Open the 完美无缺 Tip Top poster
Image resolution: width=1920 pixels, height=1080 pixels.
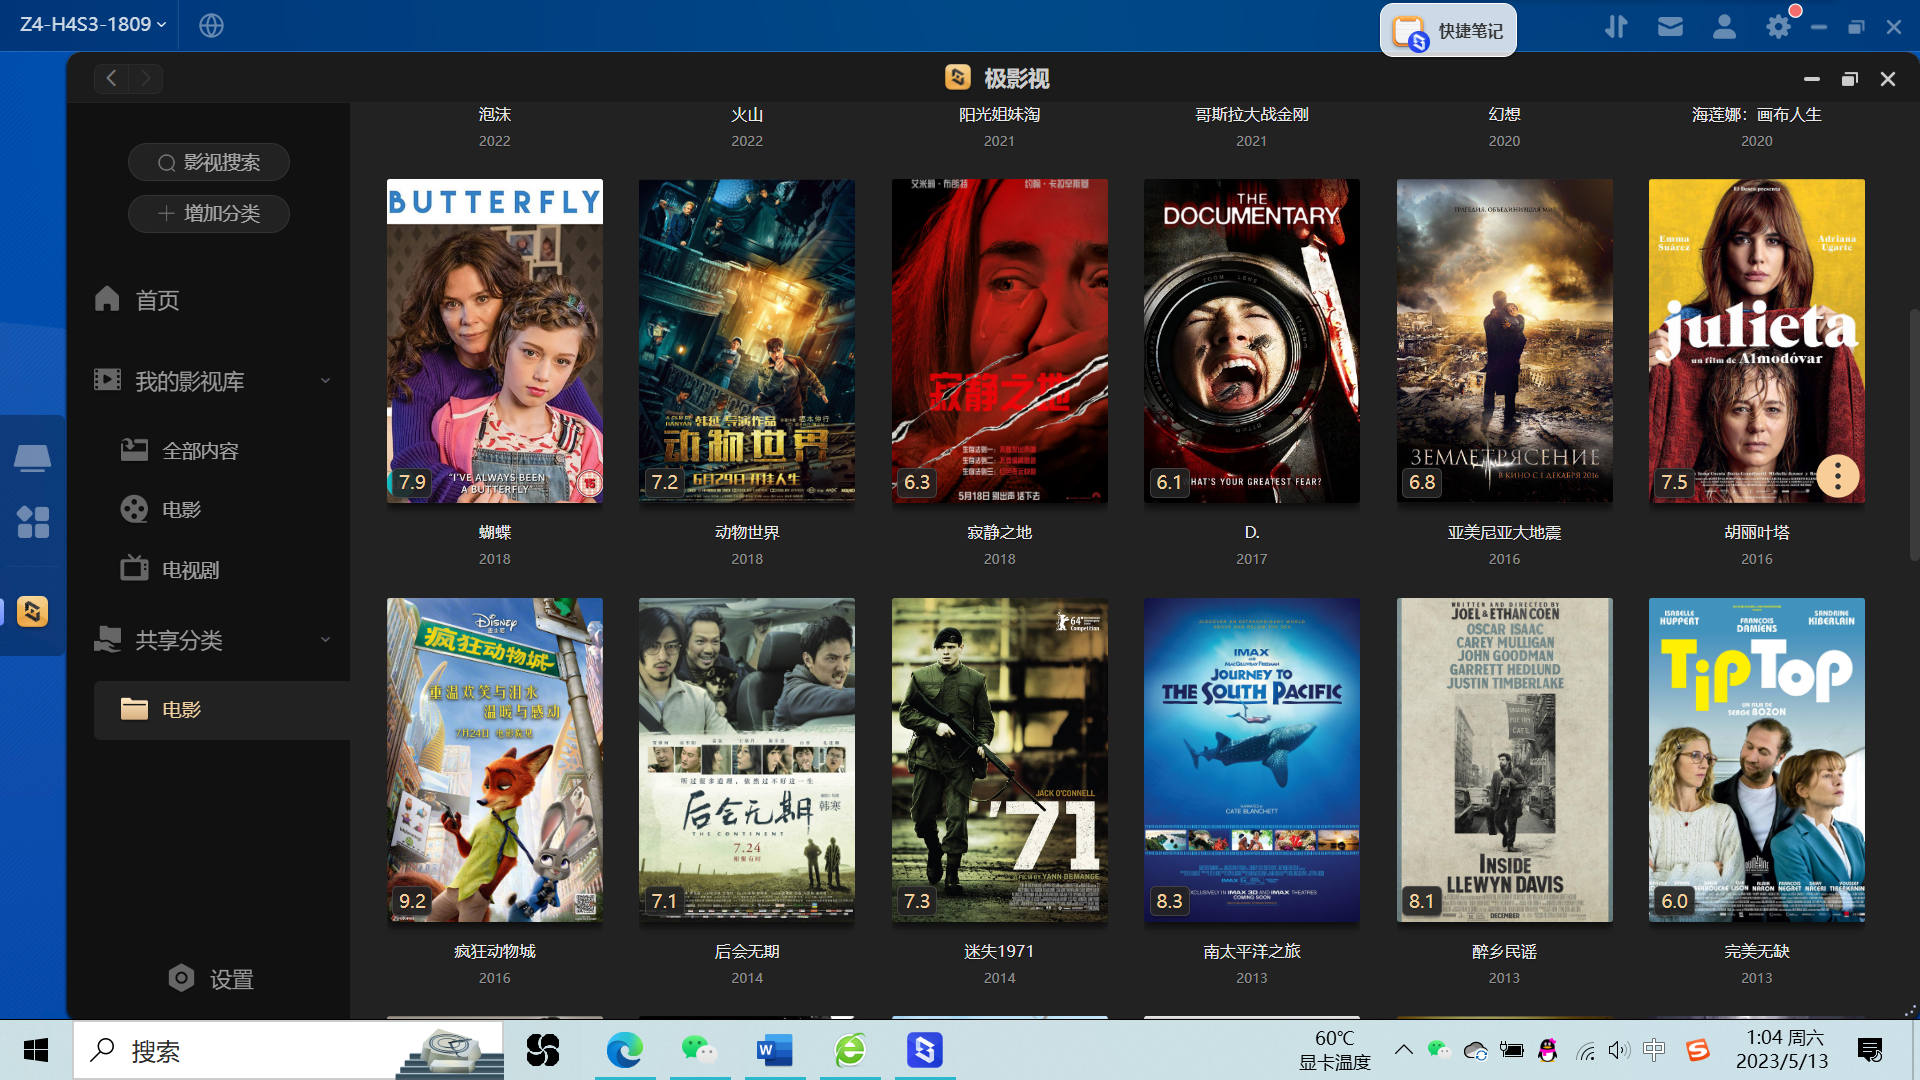1757,760
